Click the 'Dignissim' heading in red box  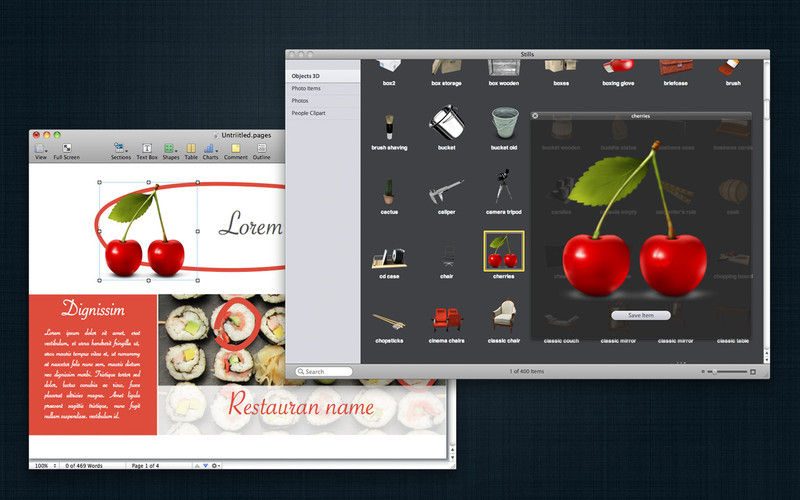click(x=93, y=309)
